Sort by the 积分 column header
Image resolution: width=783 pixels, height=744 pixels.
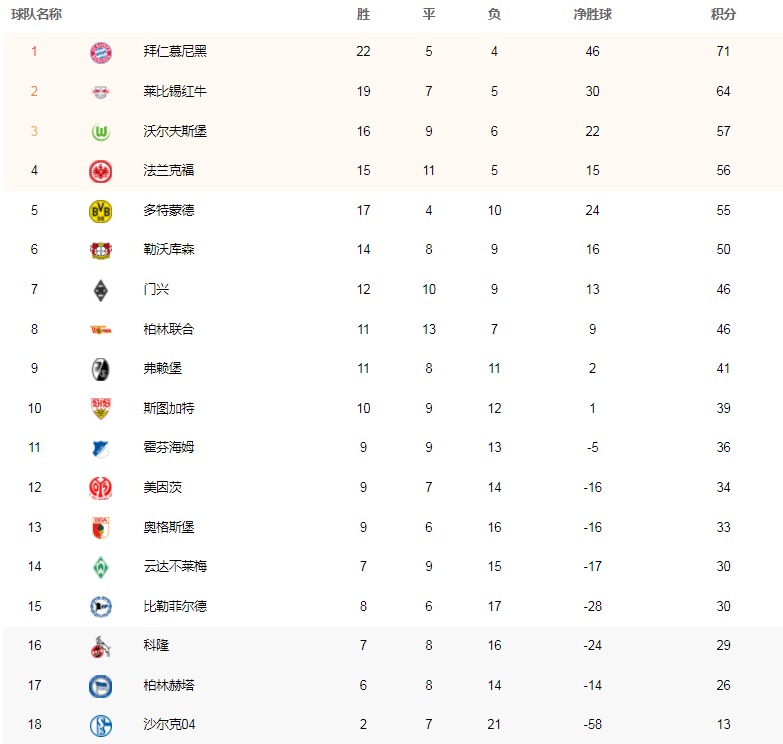tap(723, 14)
